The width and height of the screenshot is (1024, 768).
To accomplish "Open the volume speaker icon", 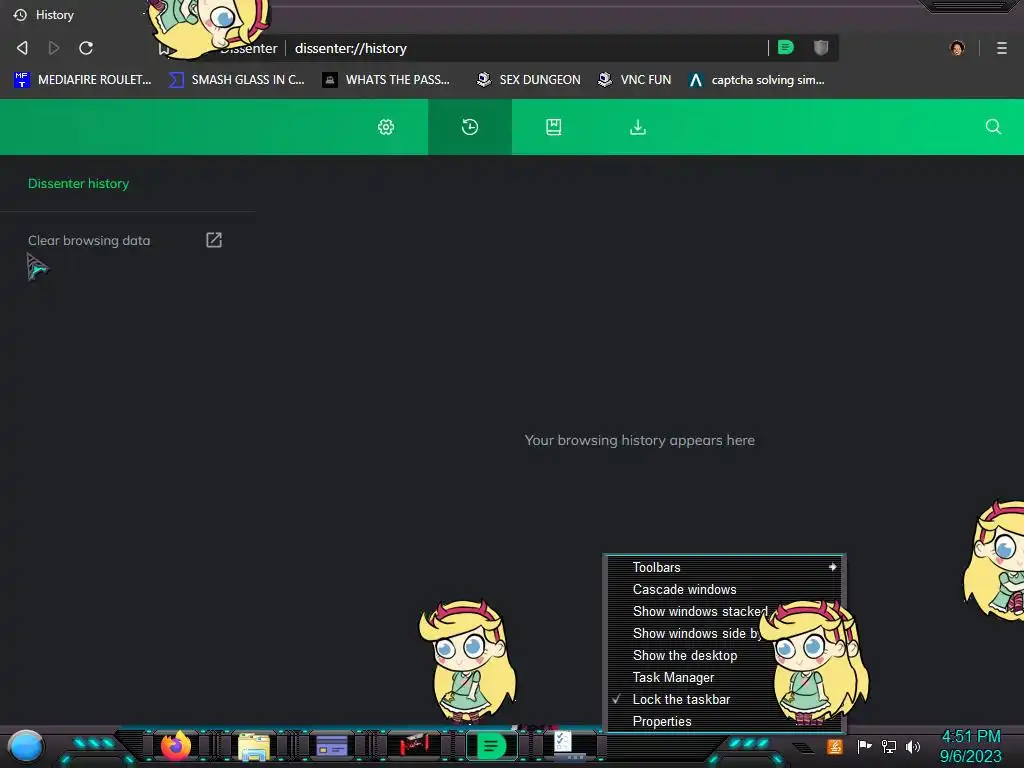I will point(913,746).
